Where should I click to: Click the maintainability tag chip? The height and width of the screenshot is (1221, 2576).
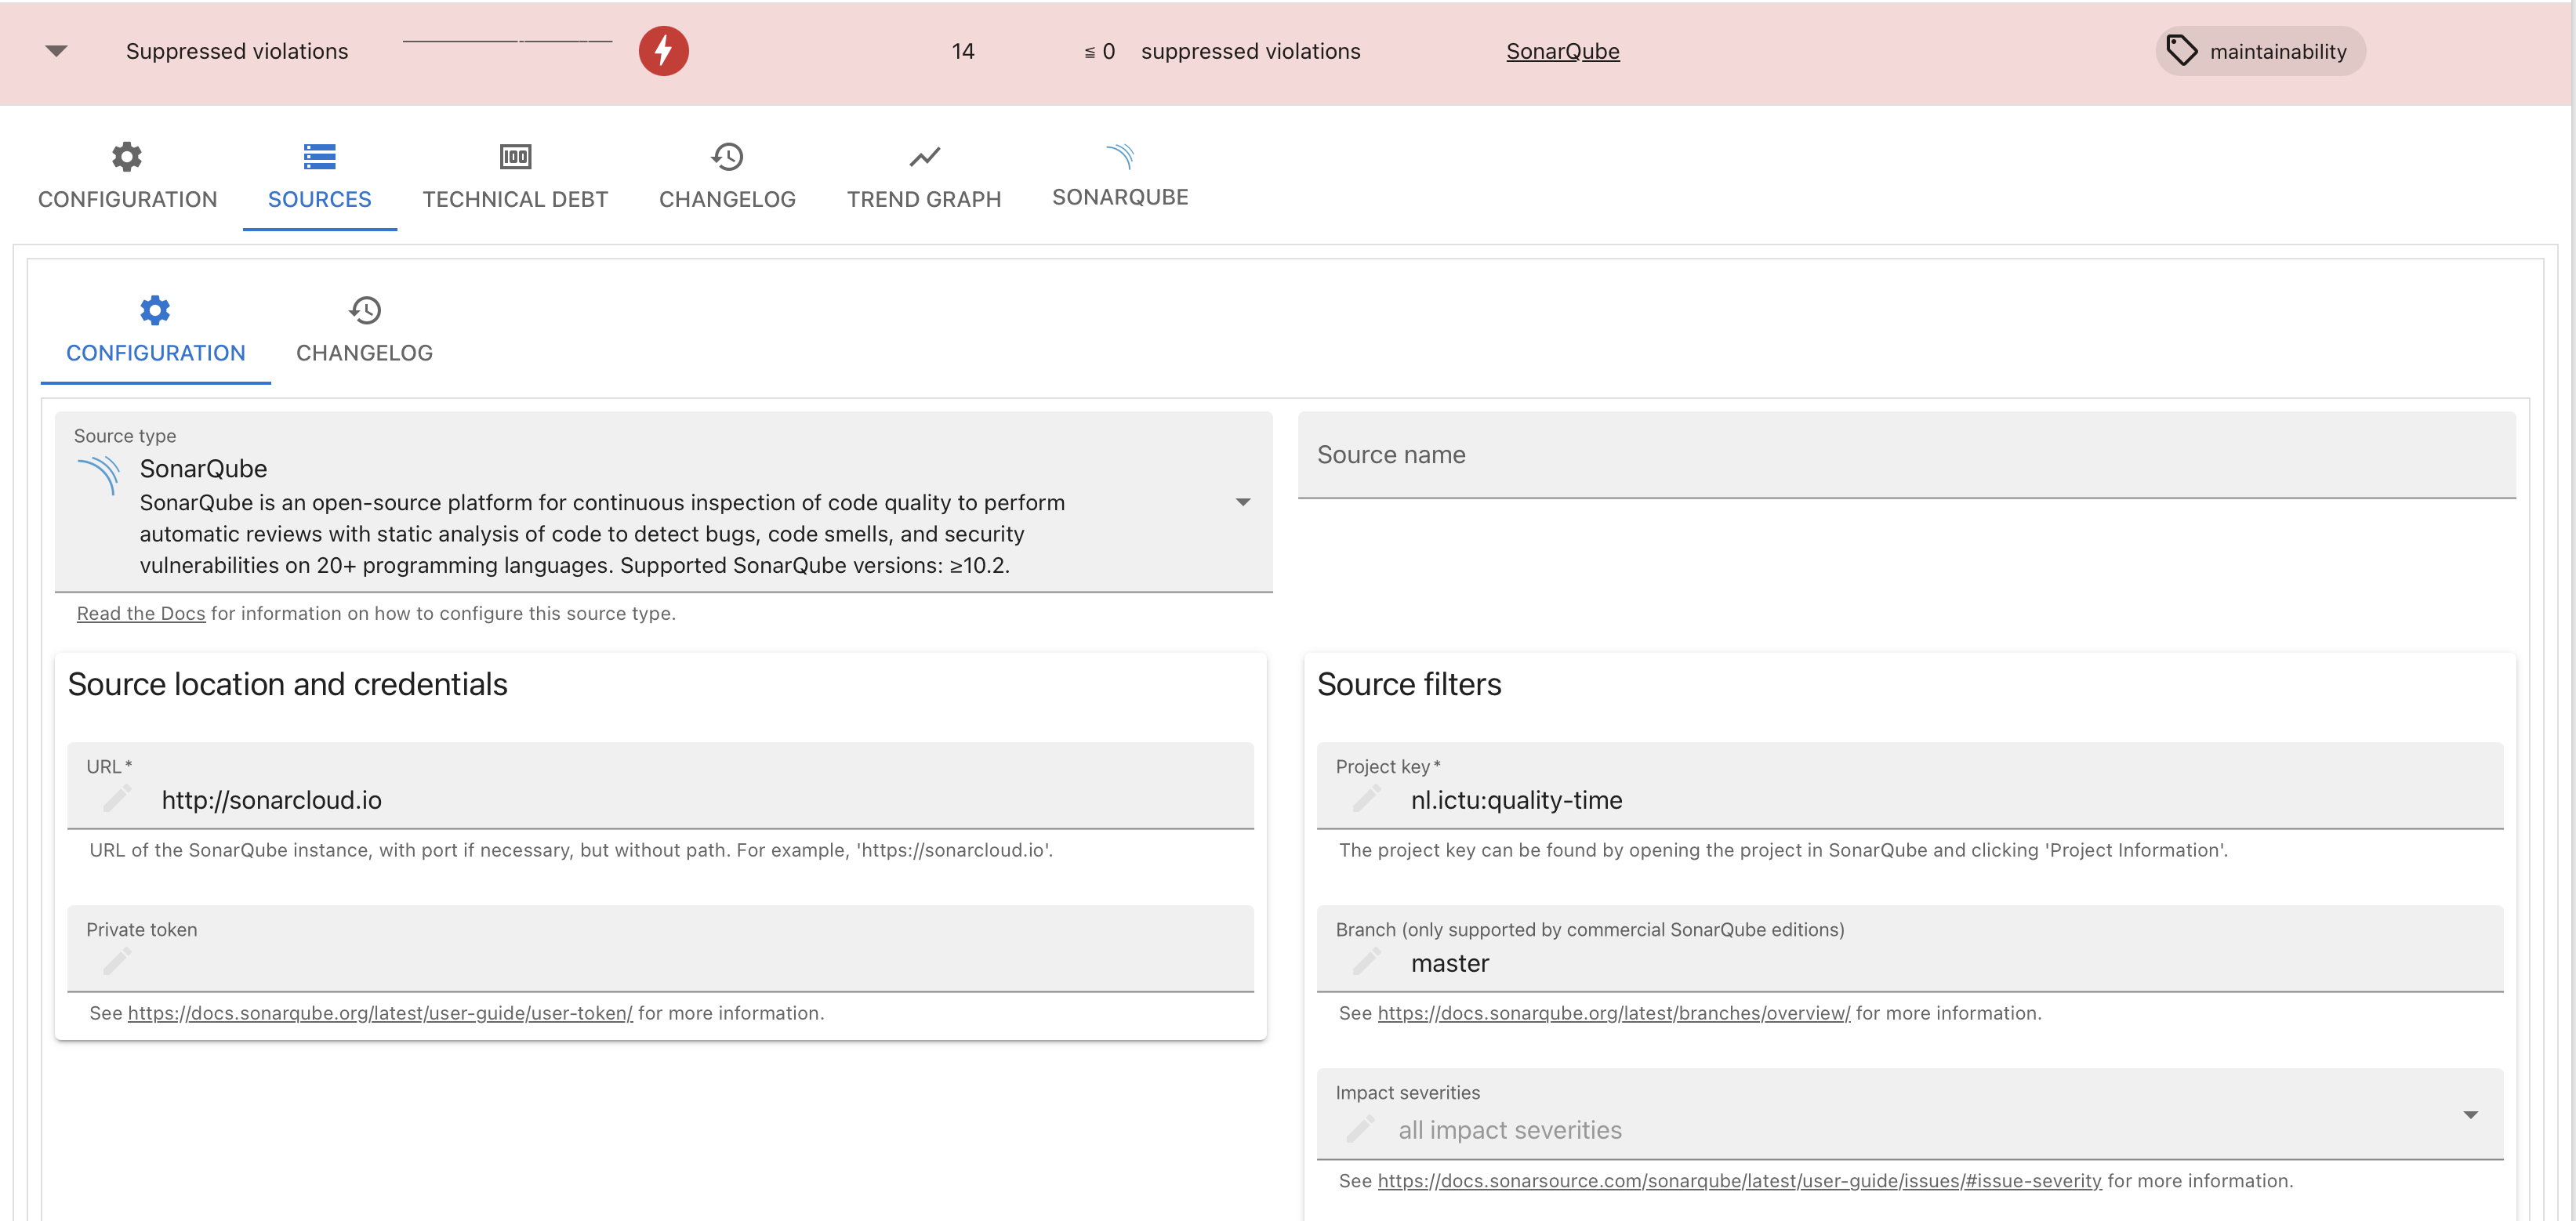coord(2259,51)
